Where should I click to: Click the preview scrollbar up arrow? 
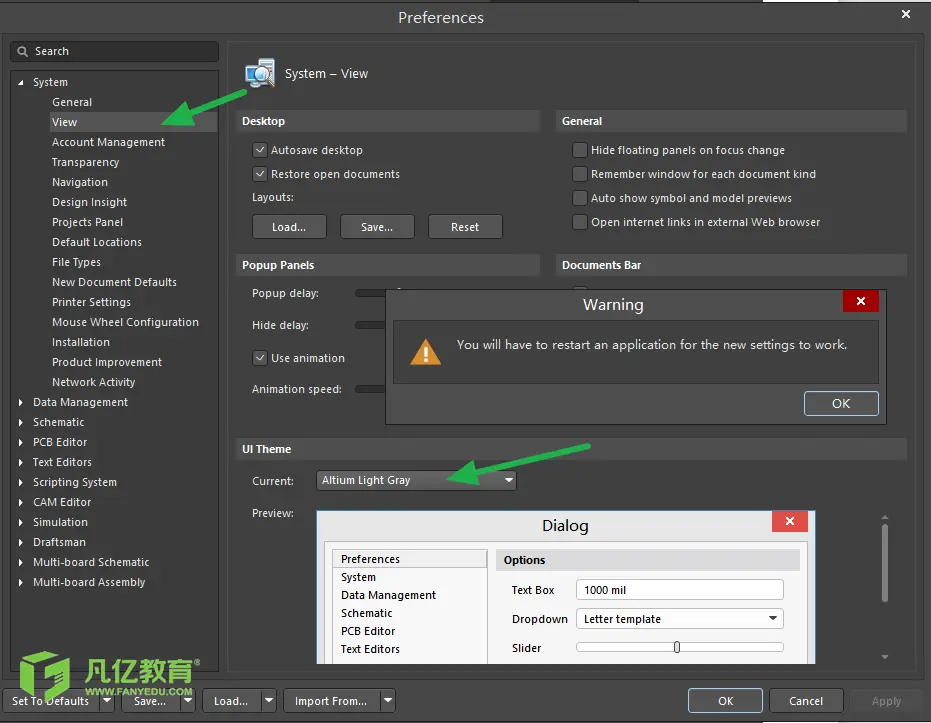pos(885,518)
